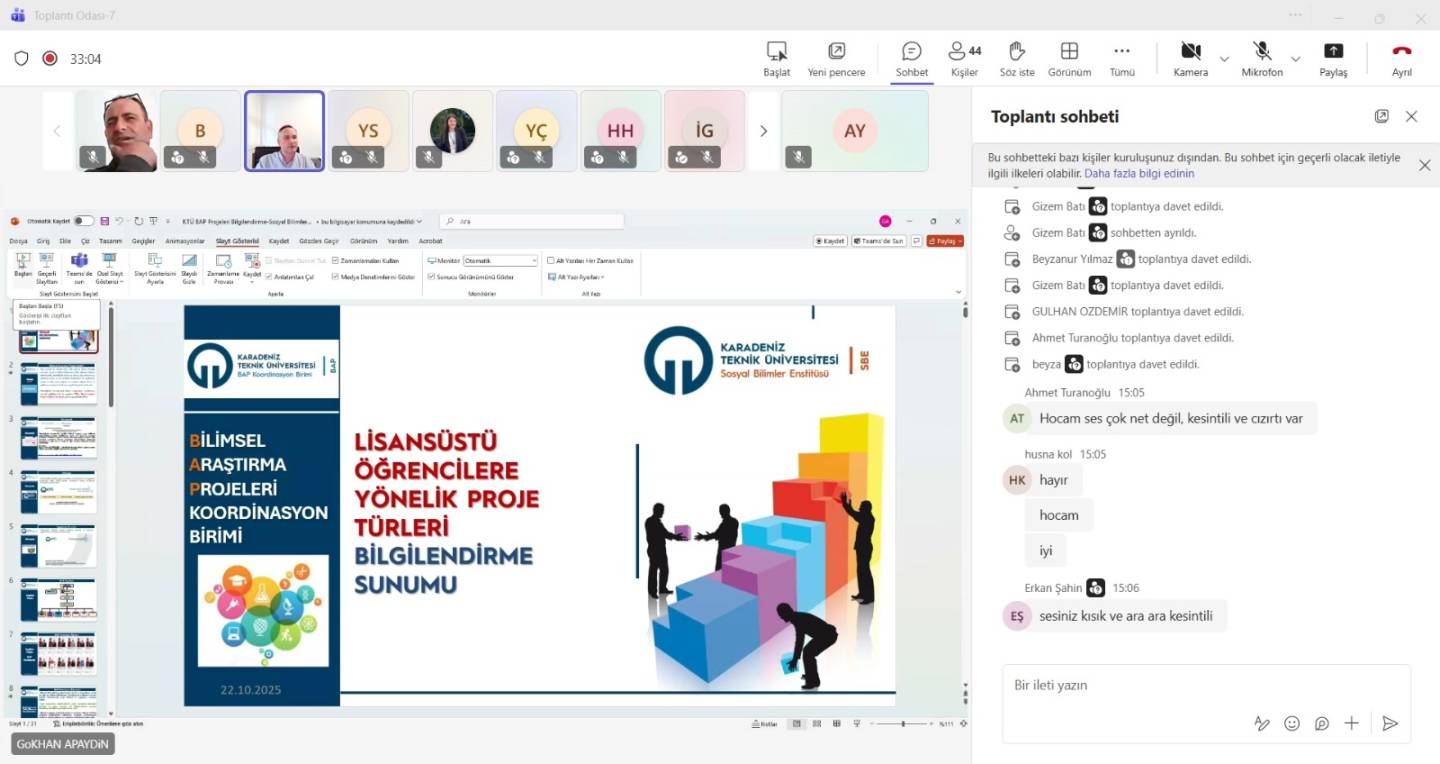Click the Paylaş share screen icon
1440x764 pixels.
[x=1332, y=58]
